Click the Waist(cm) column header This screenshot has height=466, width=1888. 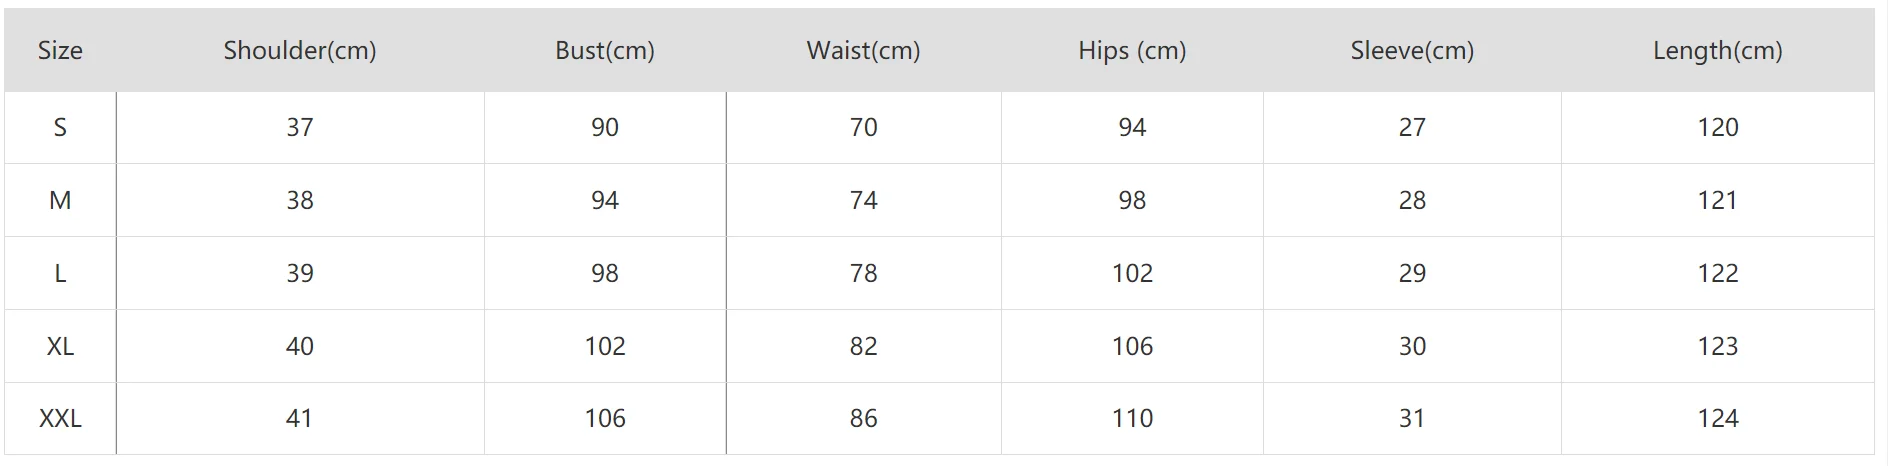863,51
